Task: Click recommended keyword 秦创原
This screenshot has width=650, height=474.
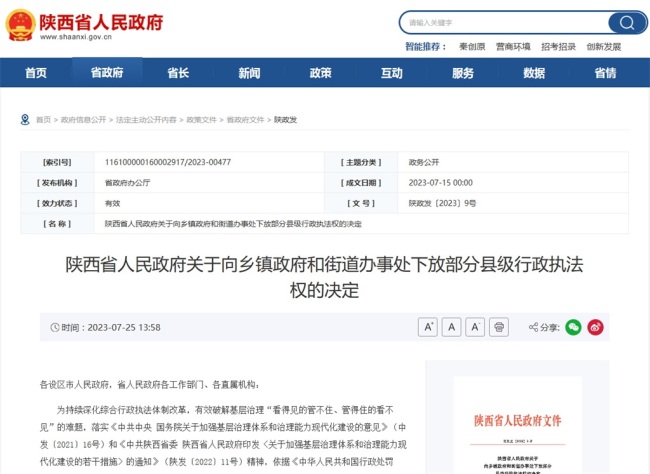Action: pyautogui.click(x=472, y=47)
